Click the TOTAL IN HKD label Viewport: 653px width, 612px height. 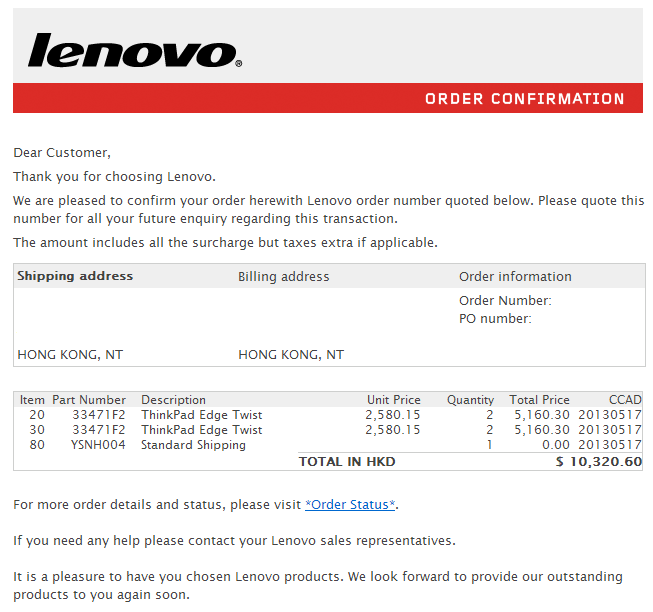347,462
